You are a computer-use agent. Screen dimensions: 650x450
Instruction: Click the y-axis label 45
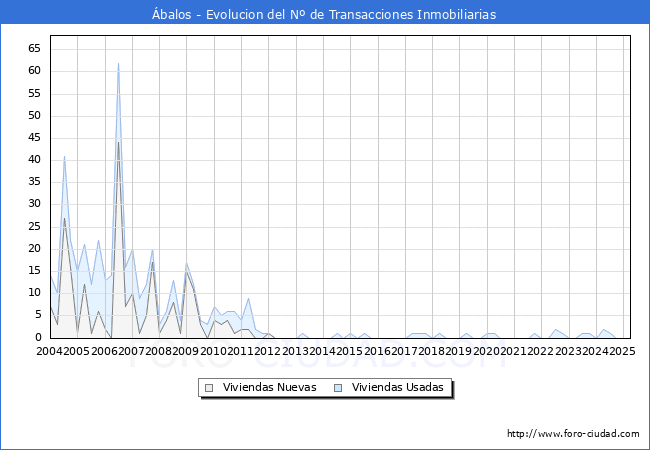click(x=34, y=138)
